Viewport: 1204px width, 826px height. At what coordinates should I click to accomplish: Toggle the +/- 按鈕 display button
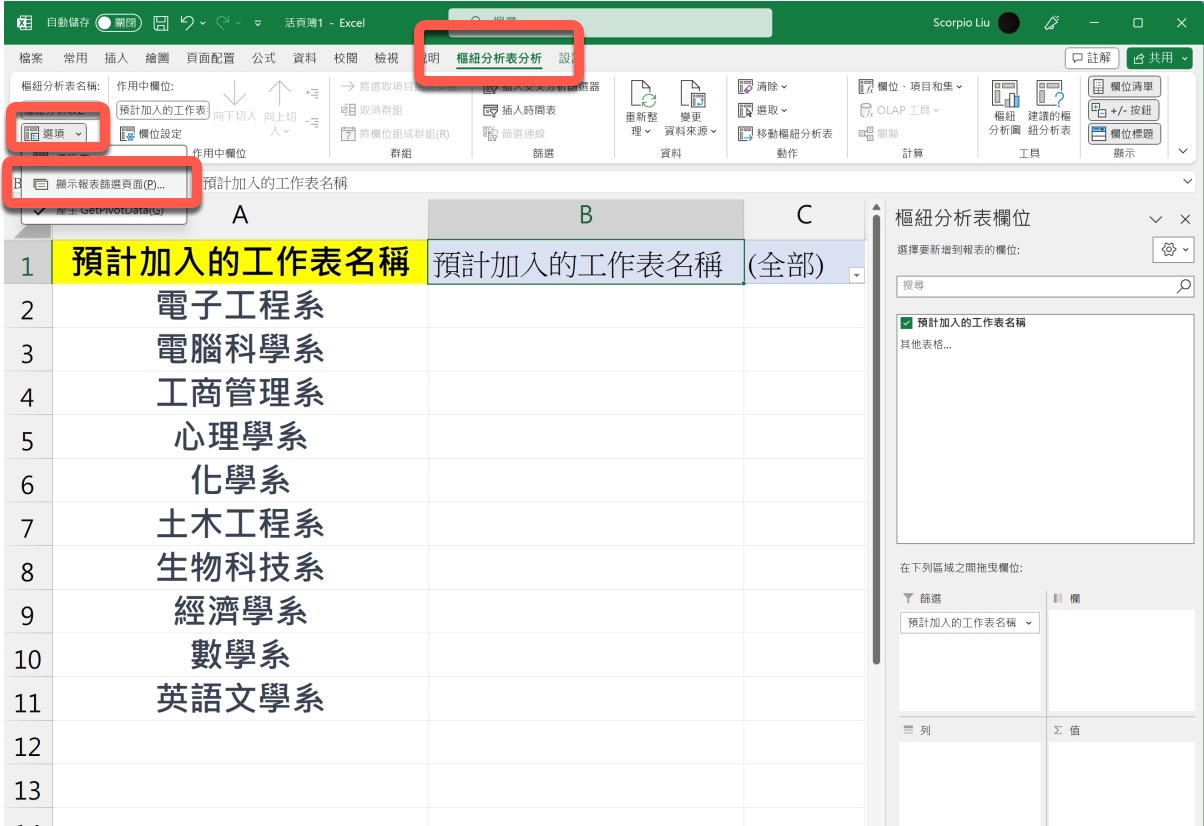pos(1124,110)
